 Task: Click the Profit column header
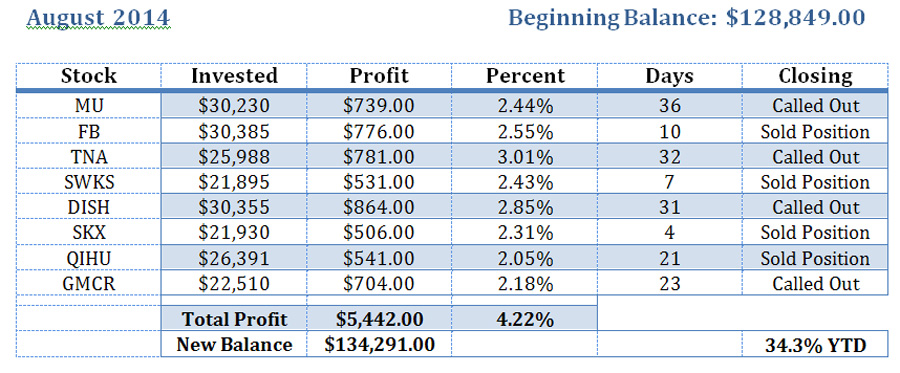click(x=379, y=76)
